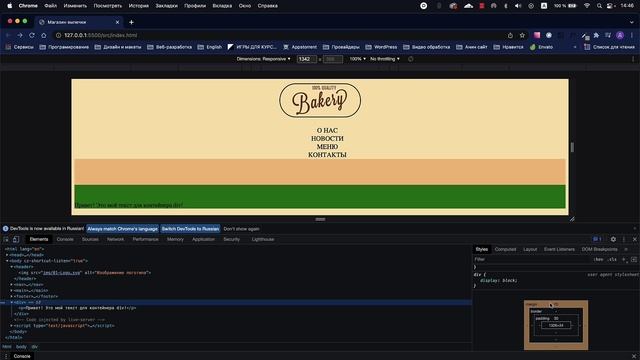Activate the inspect element picker icon
The image size is (640, 360).
[7, 240]
